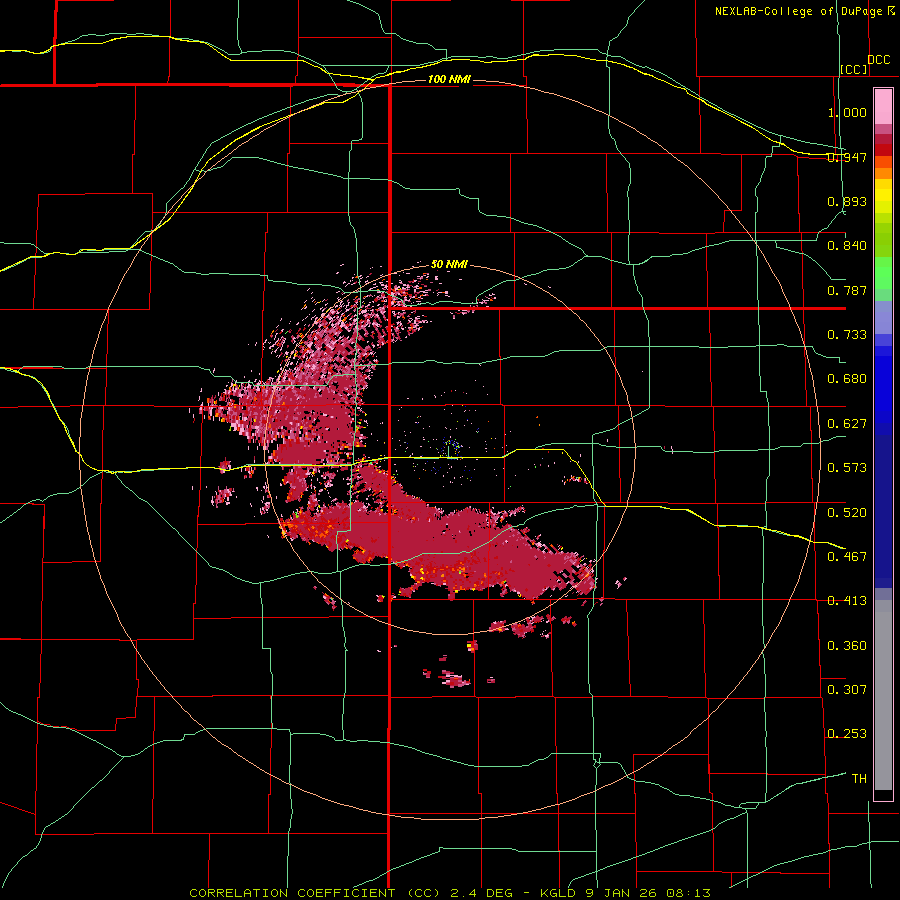Click the 0.893 scale value

coord(847,201)
